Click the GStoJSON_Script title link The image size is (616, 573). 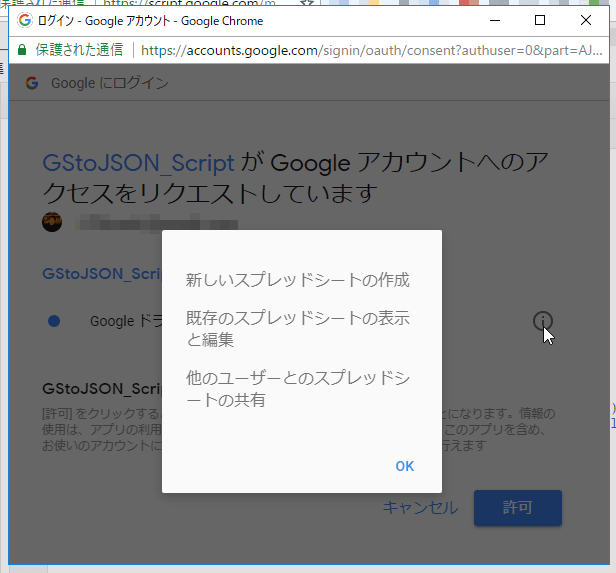[138, 163]
